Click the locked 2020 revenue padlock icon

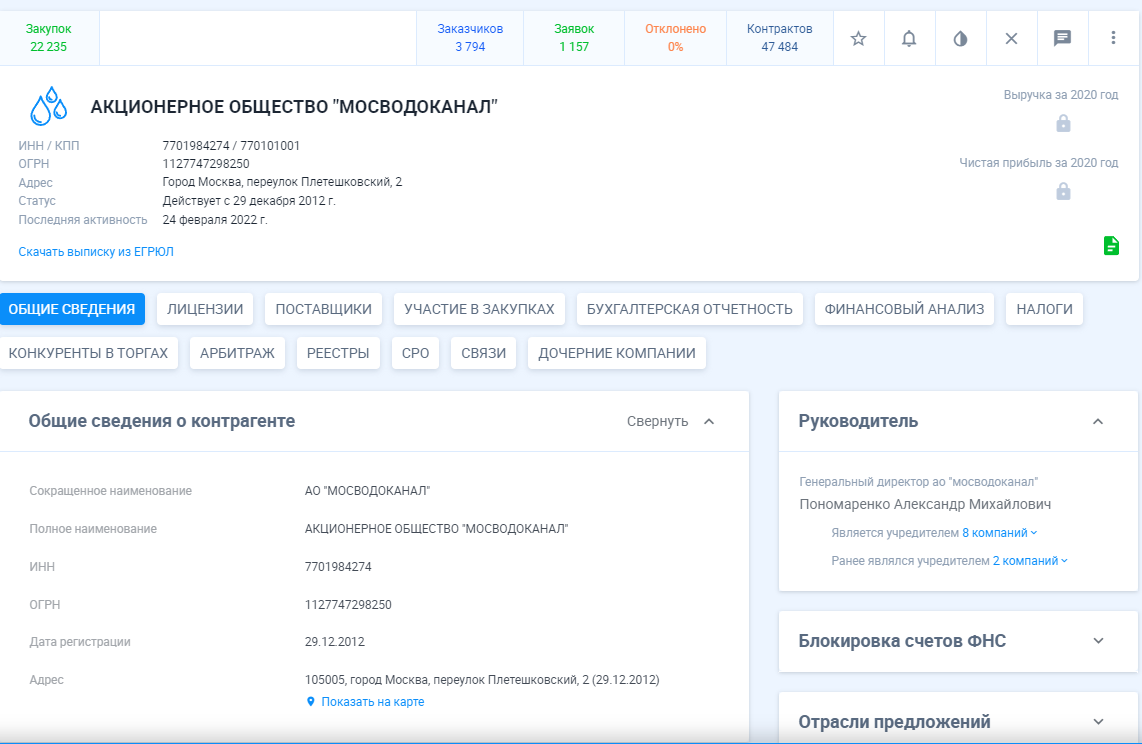(1063, 123)
